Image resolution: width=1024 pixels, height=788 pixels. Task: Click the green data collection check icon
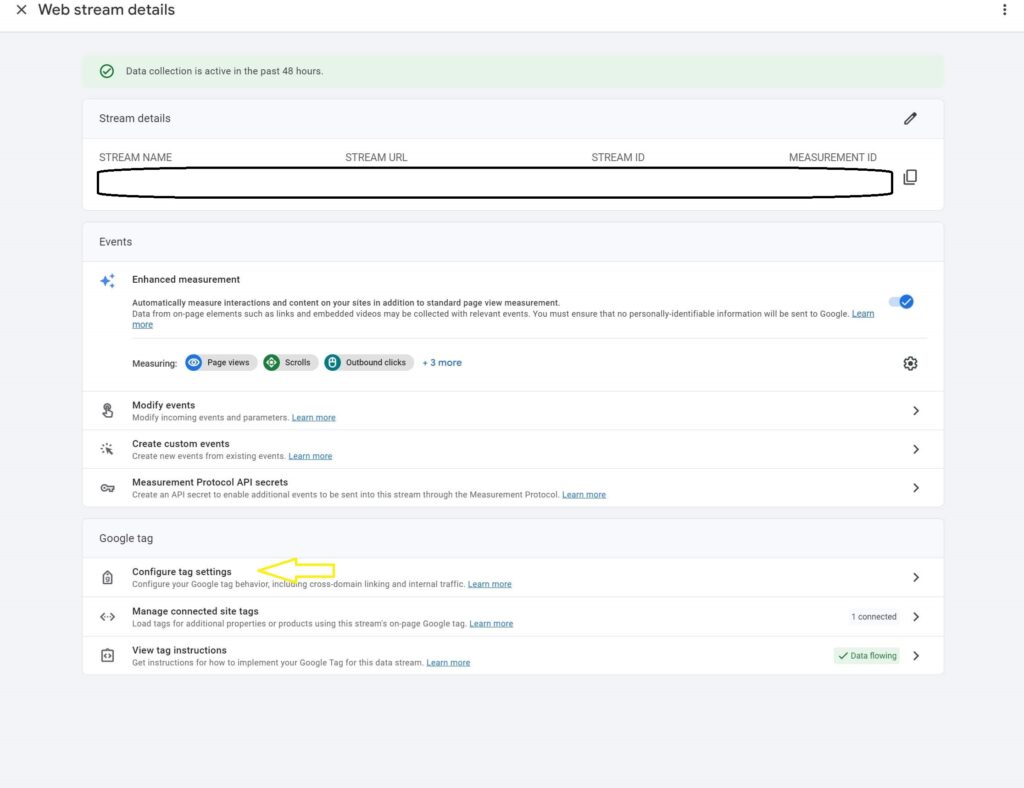click(107, 71)
